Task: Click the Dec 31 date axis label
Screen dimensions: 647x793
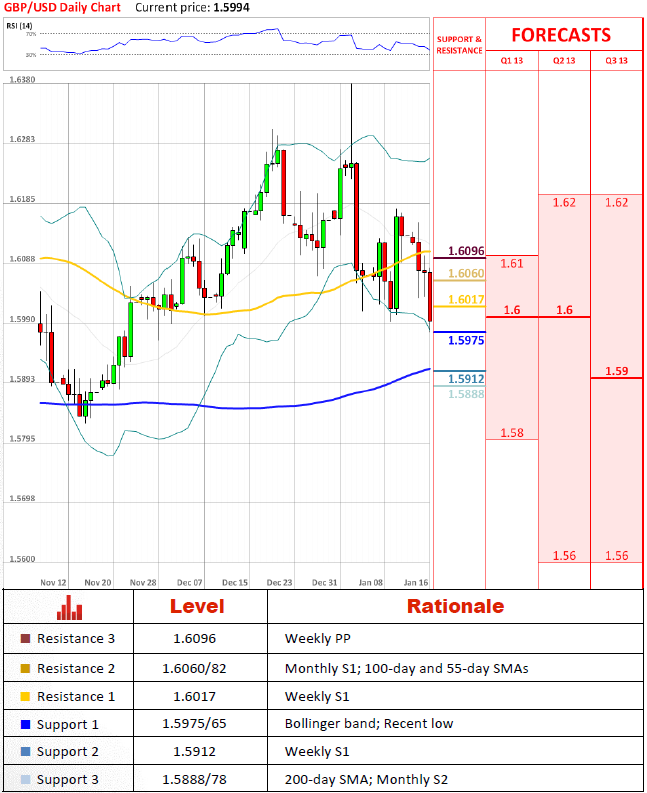Action: [324, 583]
